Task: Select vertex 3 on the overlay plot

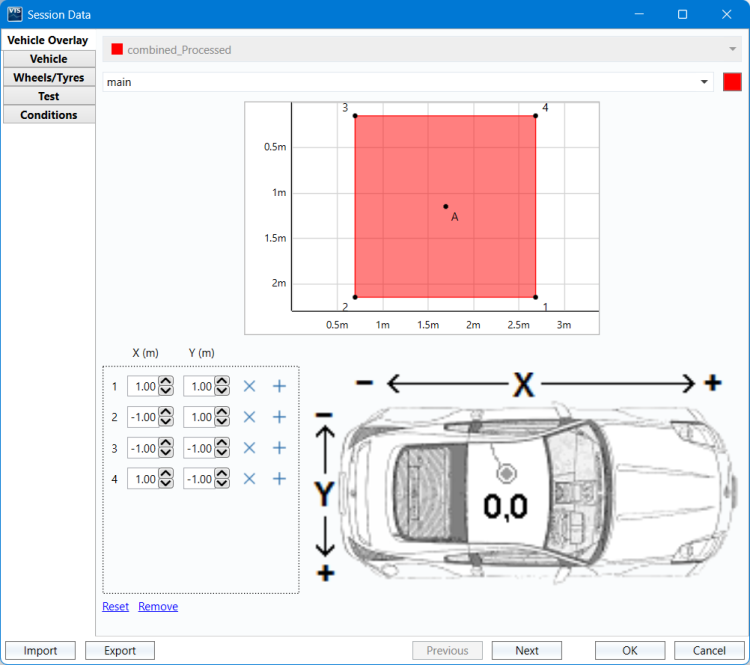Action: (x=355, y=116)
